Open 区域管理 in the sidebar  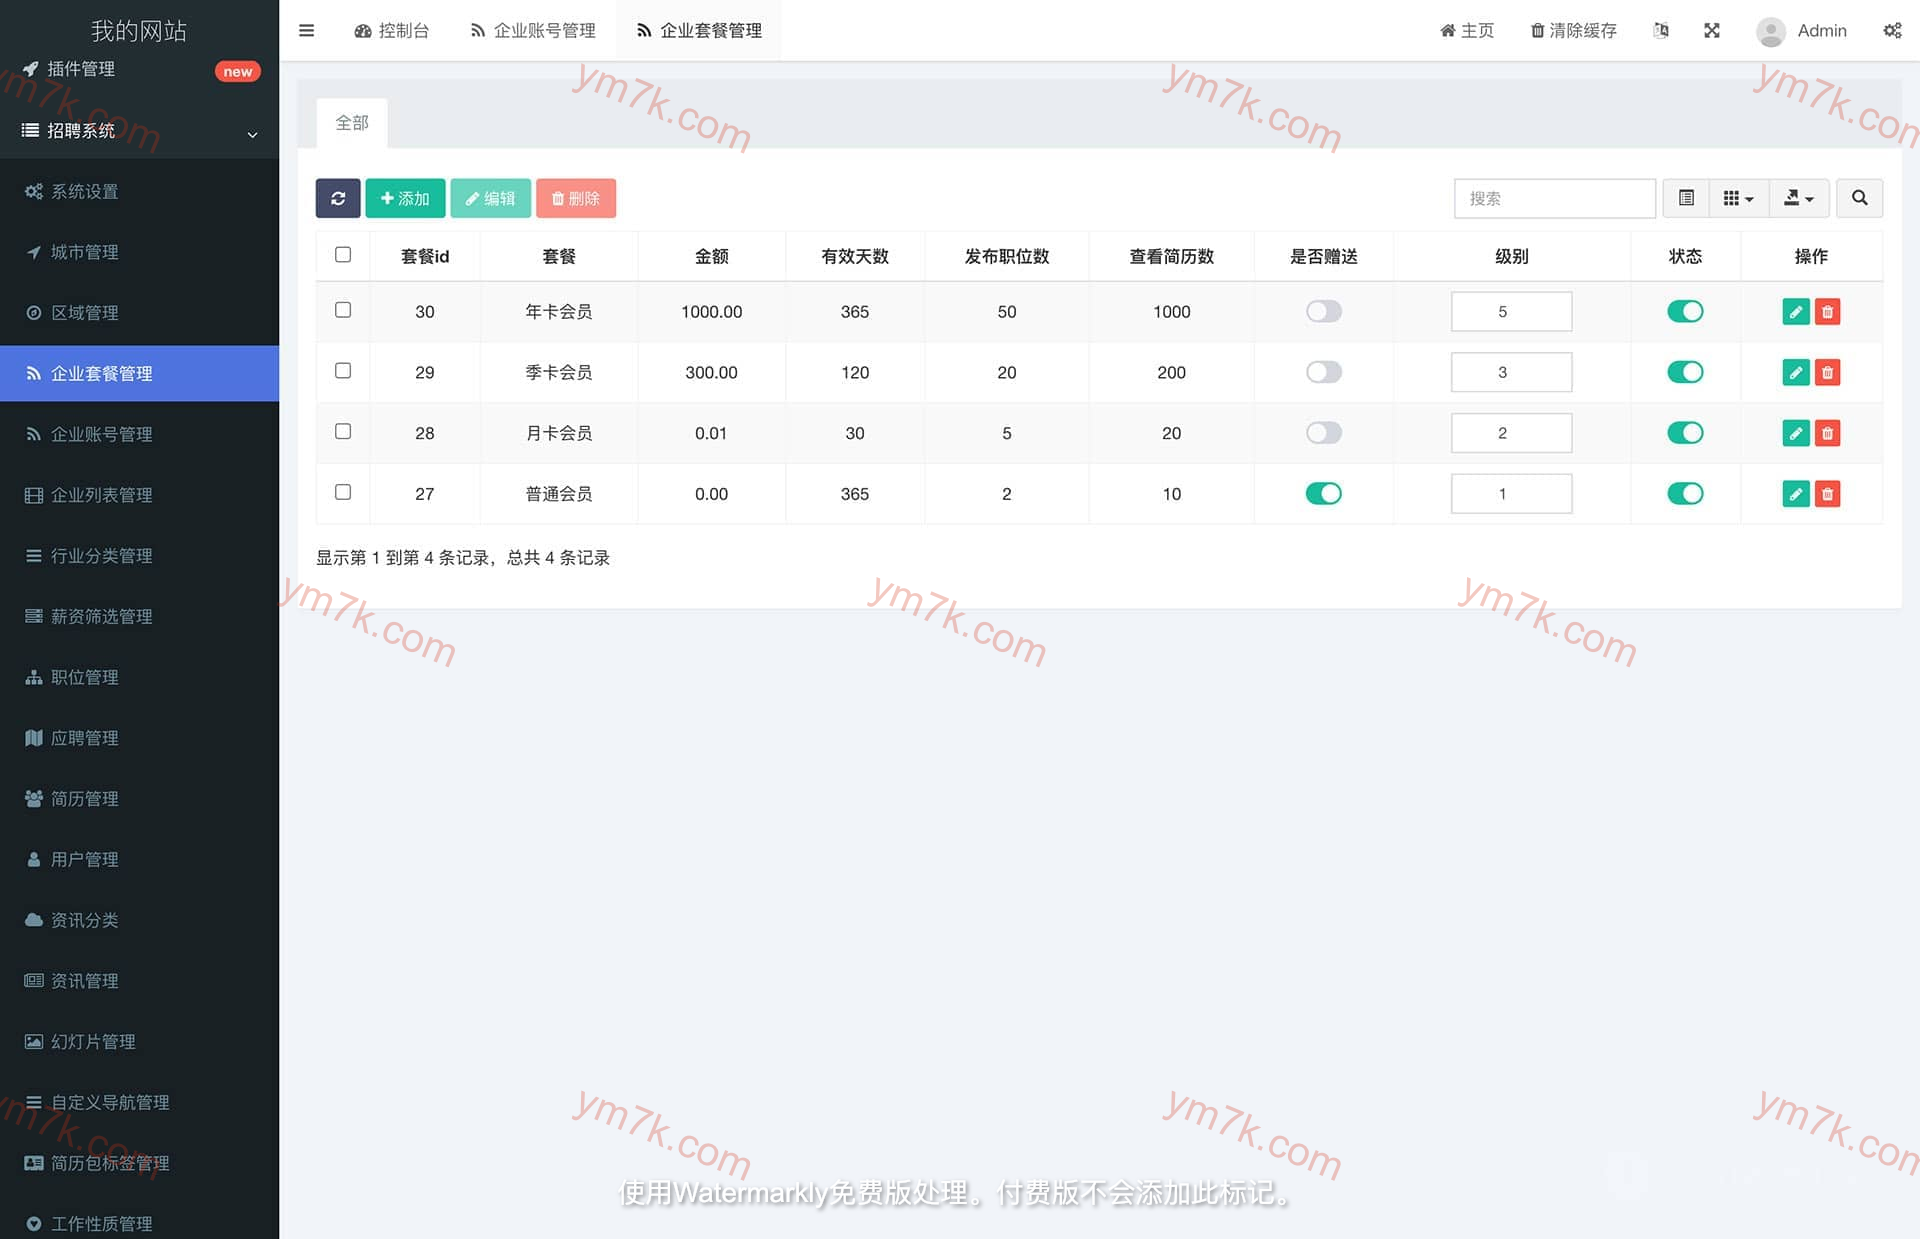tap(139, 313)
